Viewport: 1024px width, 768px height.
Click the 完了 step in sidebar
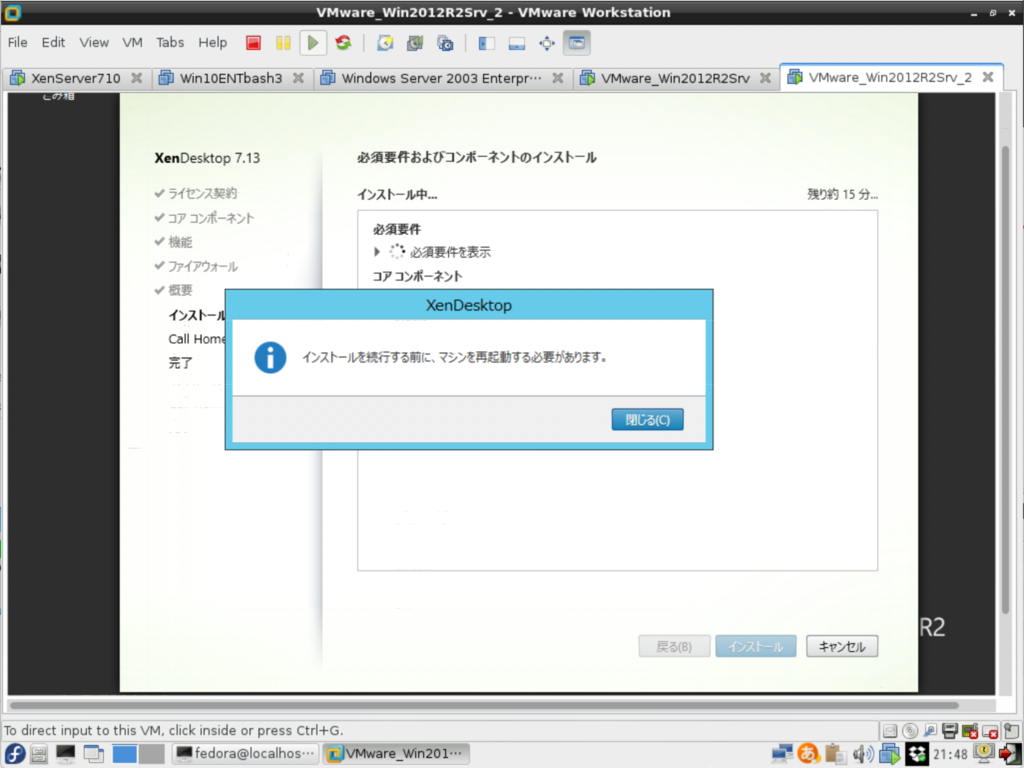point(181,362)
